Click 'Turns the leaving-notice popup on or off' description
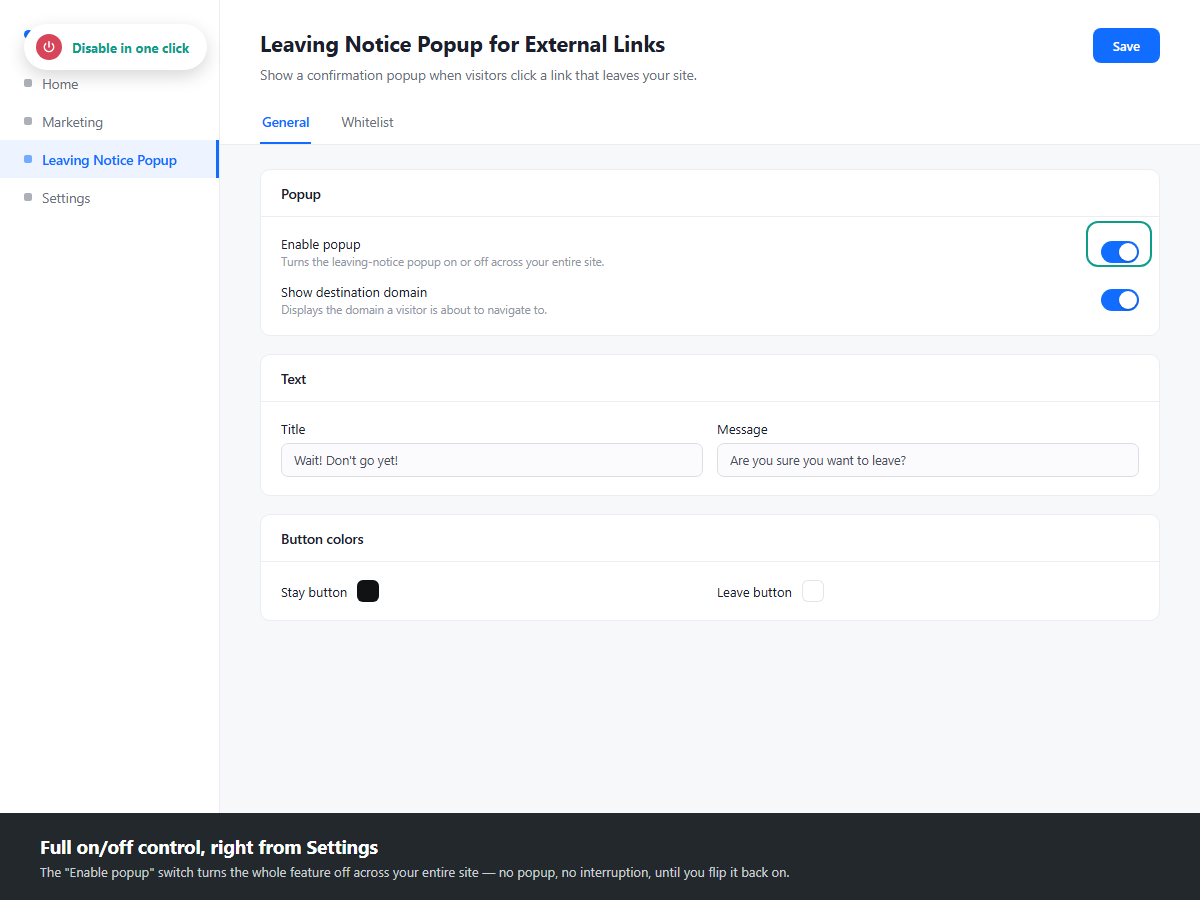 (443, 262)
